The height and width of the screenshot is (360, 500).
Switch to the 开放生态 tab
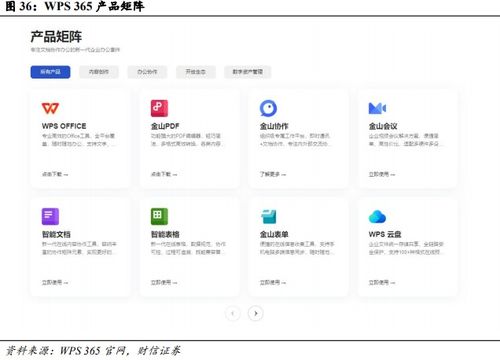[196, 72]
